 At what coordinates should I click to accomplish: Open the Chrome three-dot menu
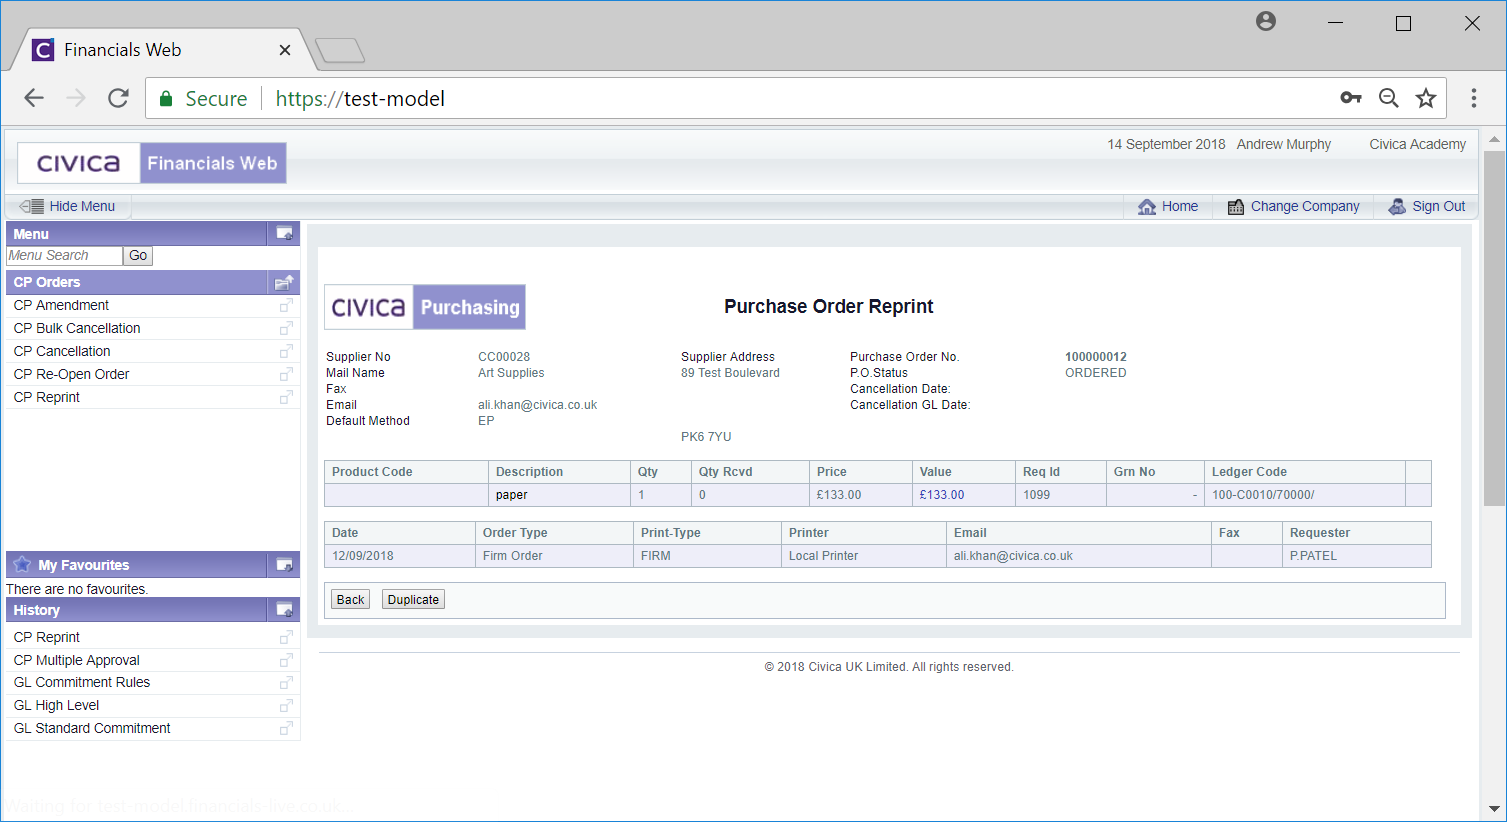[x=1473, y=98]
